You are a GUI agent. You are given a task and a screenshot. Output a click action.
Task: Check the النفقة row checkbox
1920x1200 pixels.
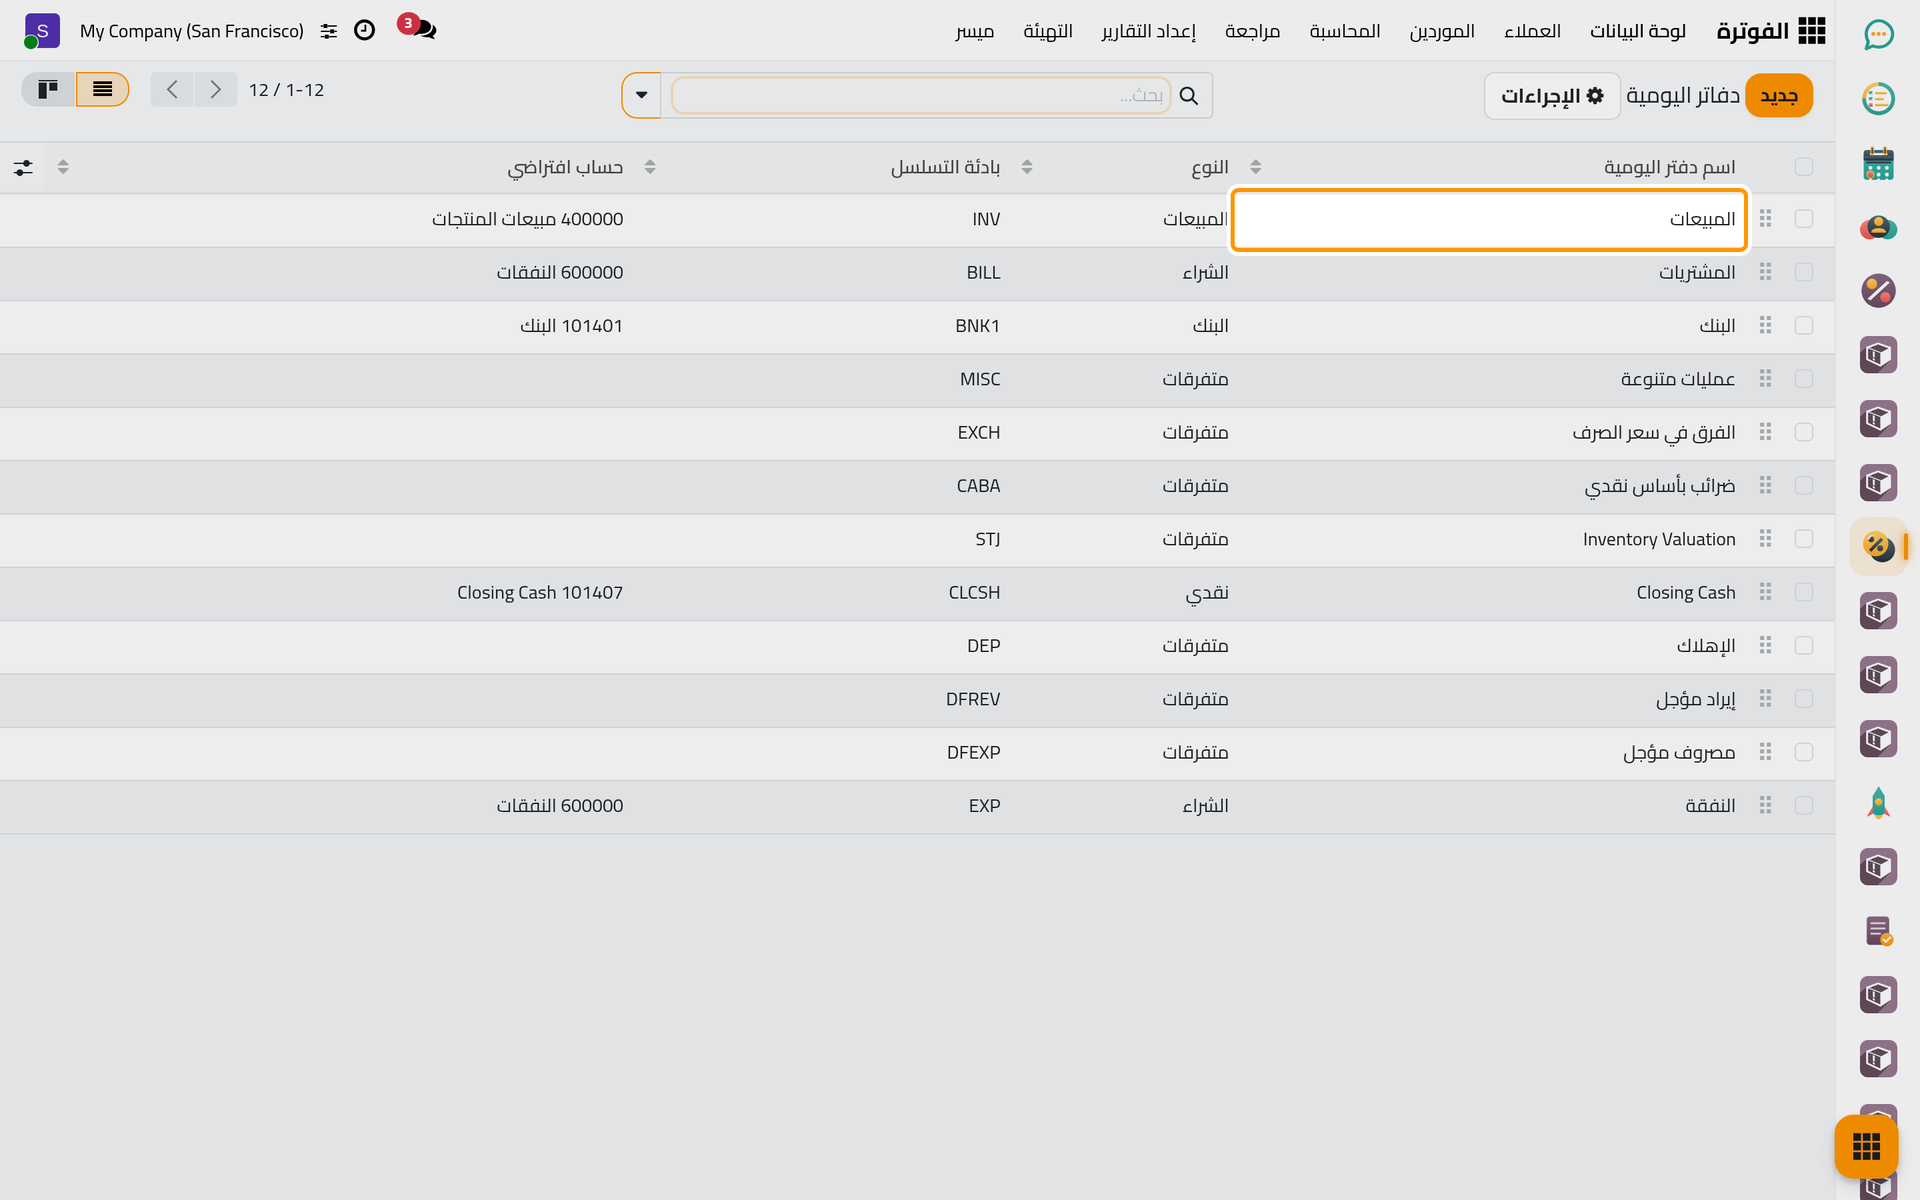[1804, 806]
